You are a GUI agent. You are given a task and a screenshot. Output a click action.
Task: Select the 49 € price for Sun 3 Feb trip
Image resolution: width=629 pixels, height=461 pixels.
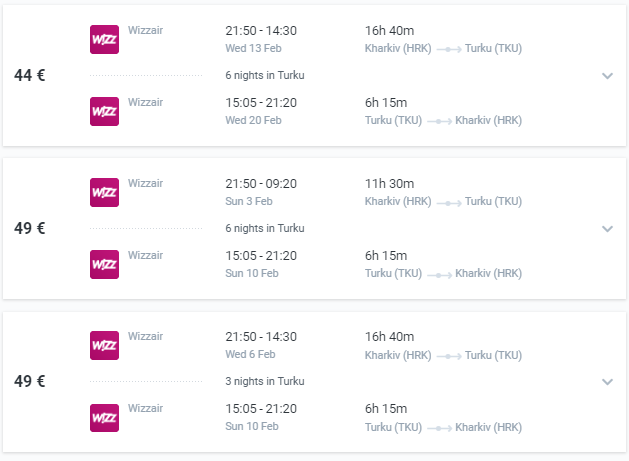pyautogui.click(x=30, y=228)
